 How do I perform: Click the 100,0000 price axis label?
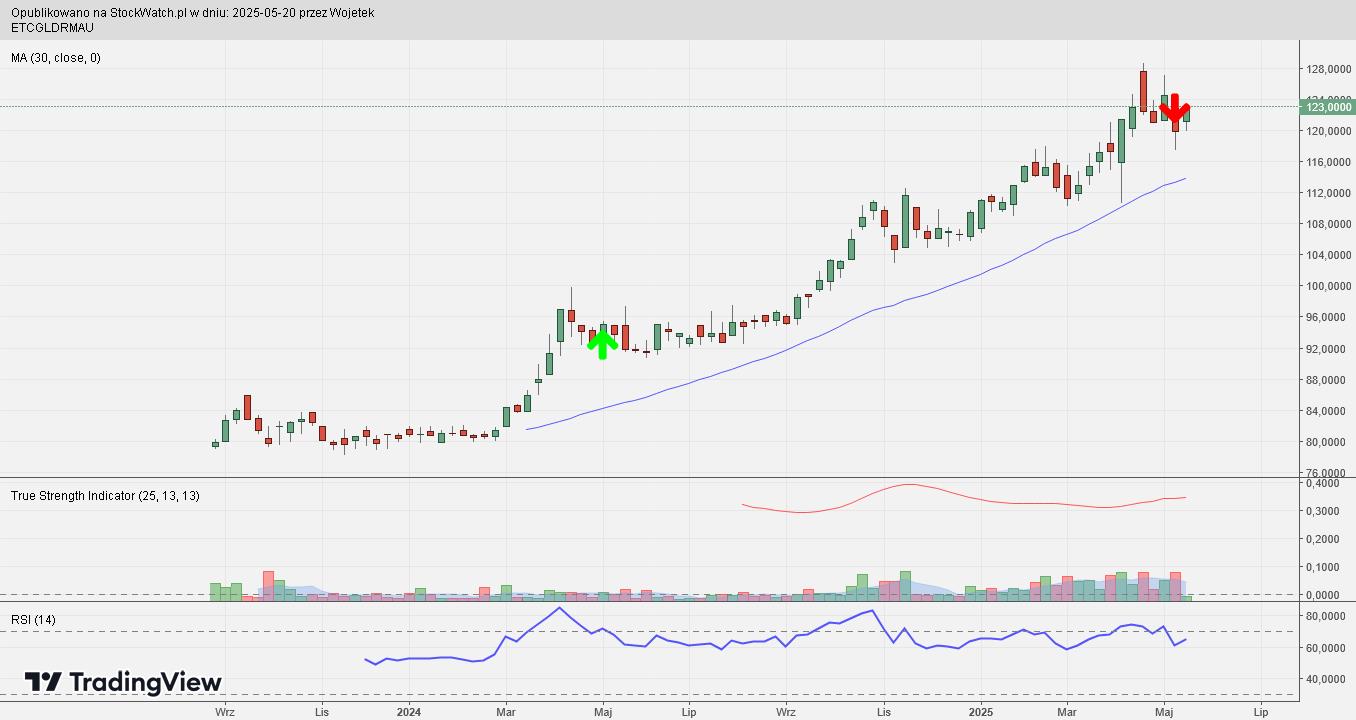point(1329,286)
